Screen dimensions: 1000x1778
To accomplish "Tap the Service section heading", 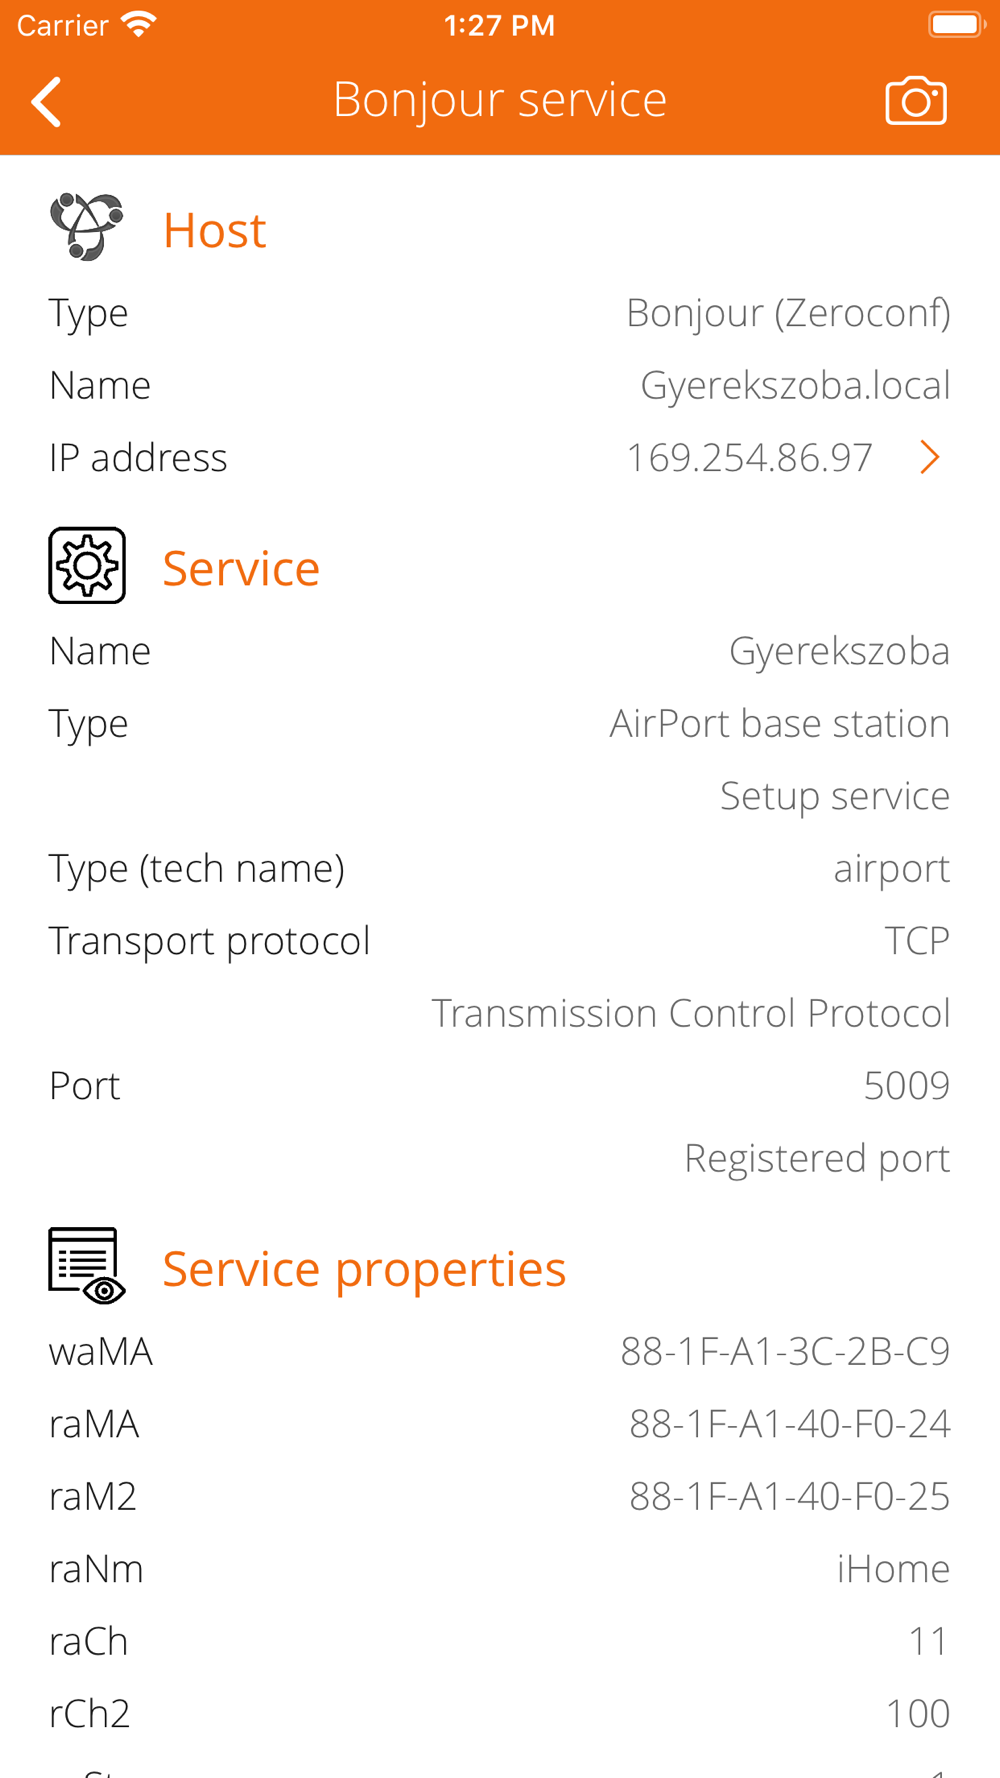I will (241, 568).
